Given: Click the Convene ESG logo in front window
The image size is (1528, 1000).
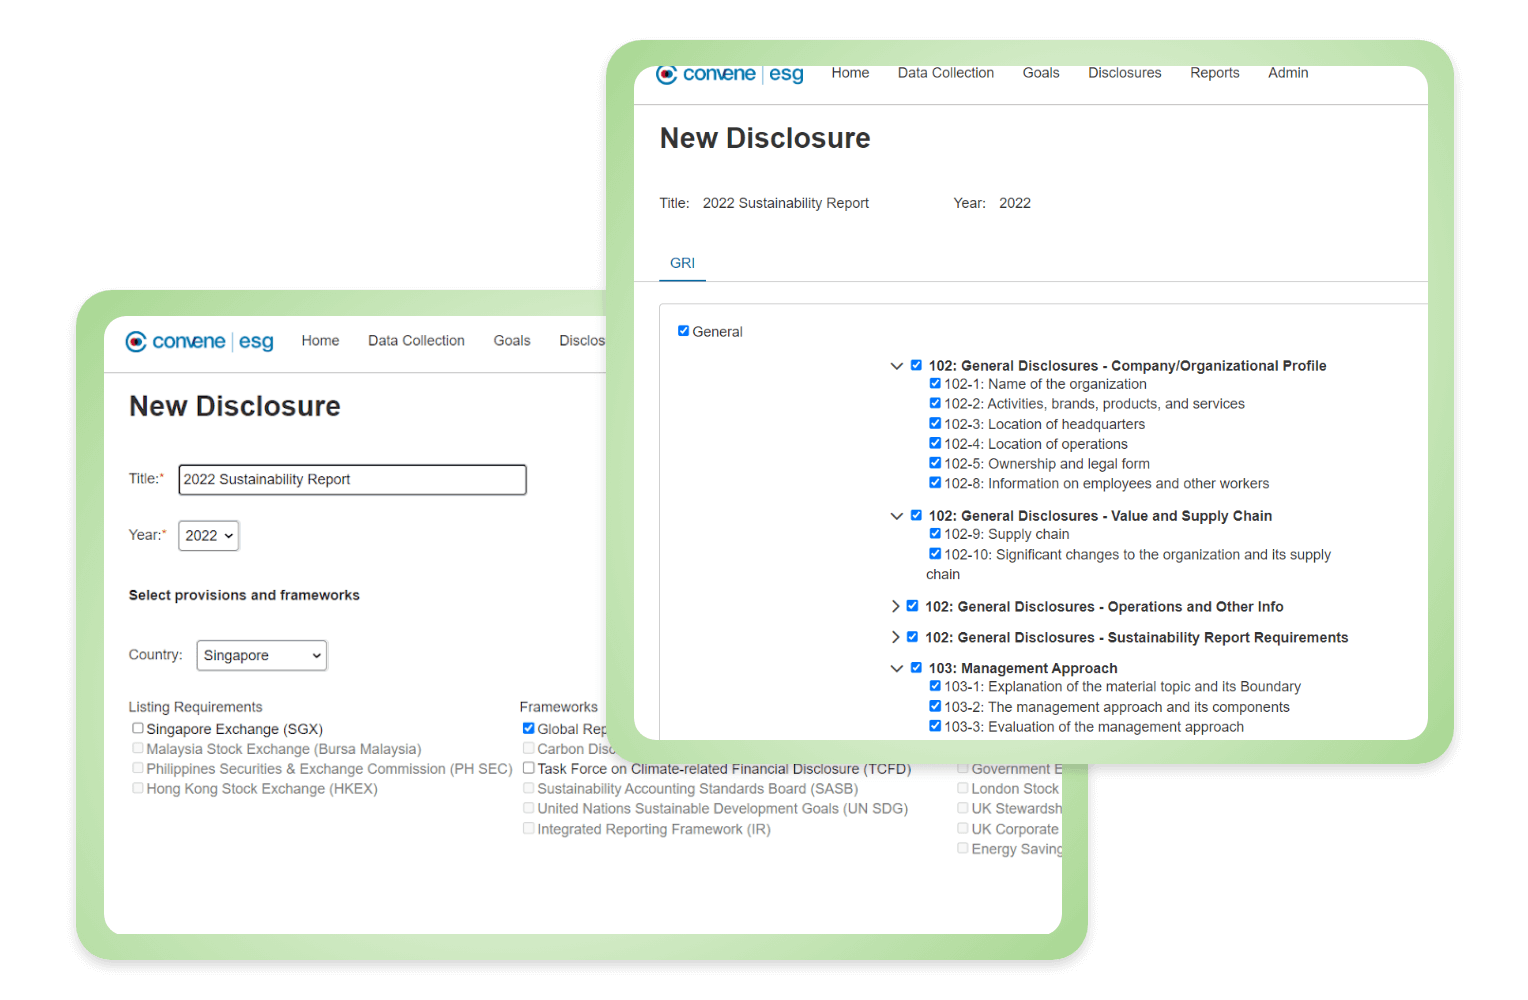Looking at the screenshot, I should [x=729, y=74].
